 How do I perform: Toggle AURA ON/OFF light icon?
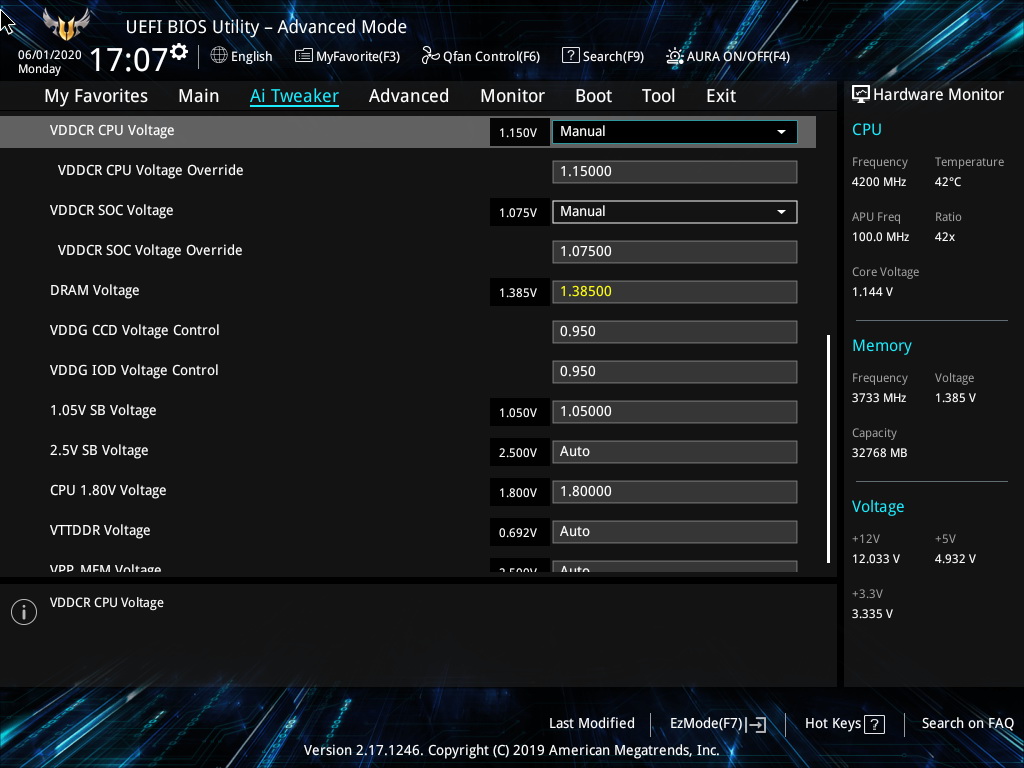click(675, 56)
